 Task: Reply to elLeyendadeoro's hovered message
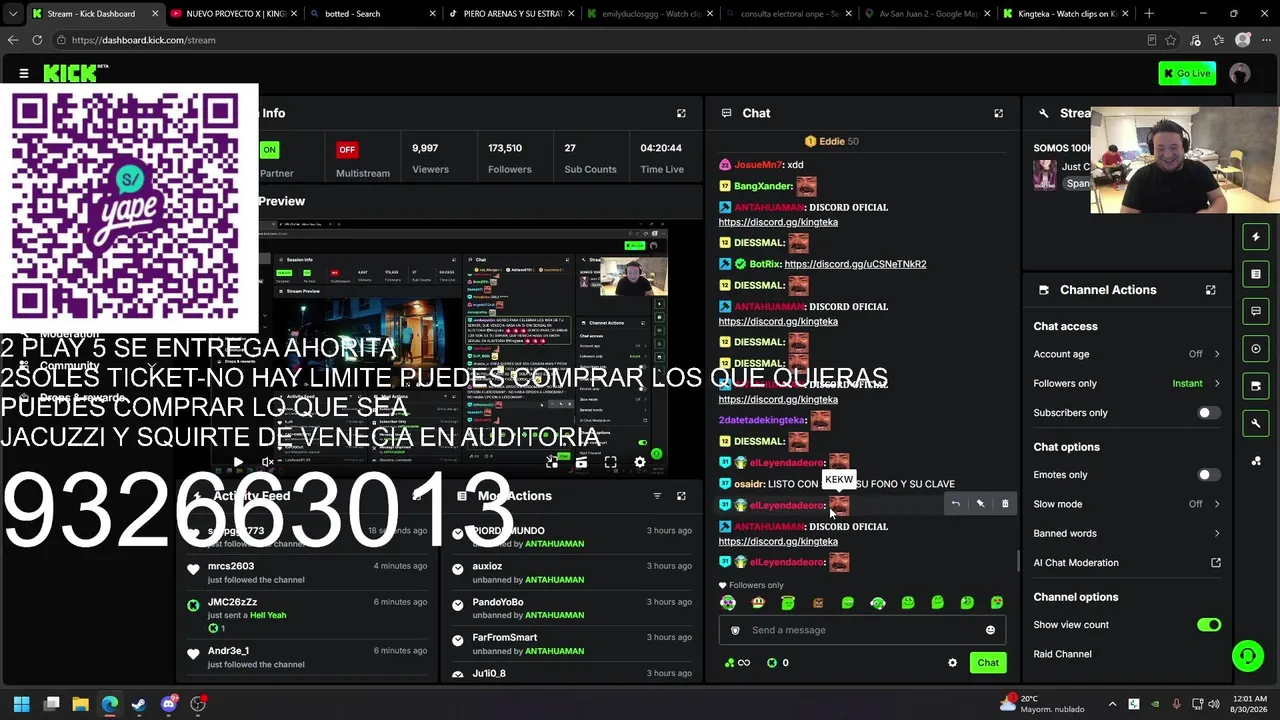click(955, 504)
